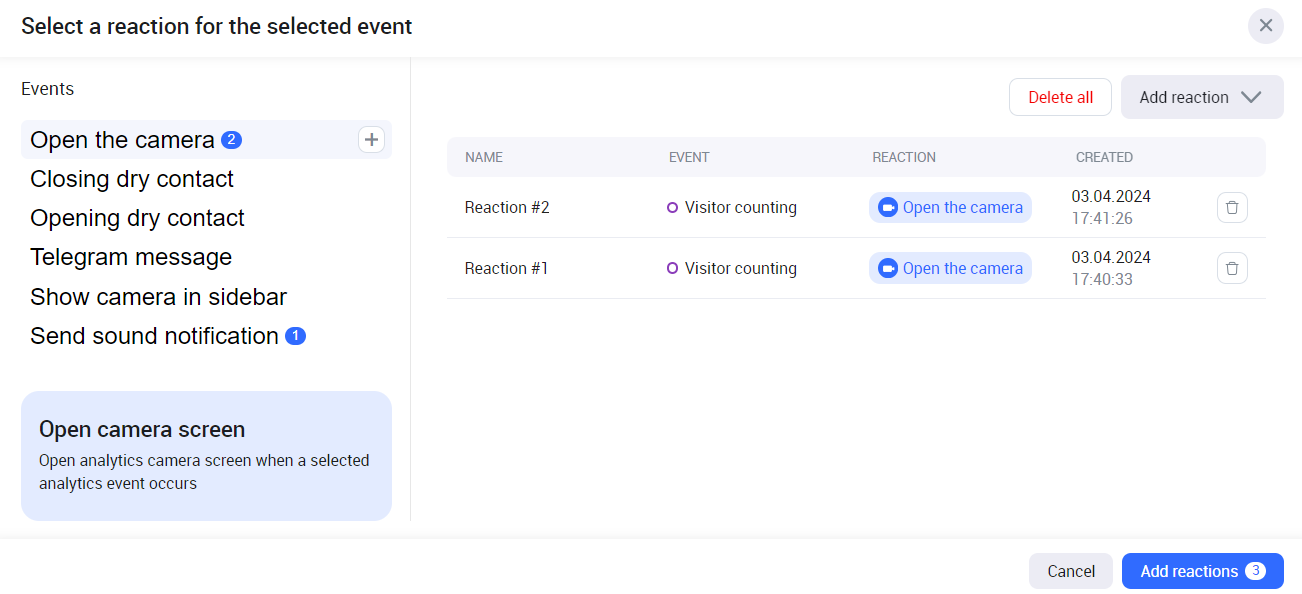
Task: Click the NAME column header
Action: [484, 157]
